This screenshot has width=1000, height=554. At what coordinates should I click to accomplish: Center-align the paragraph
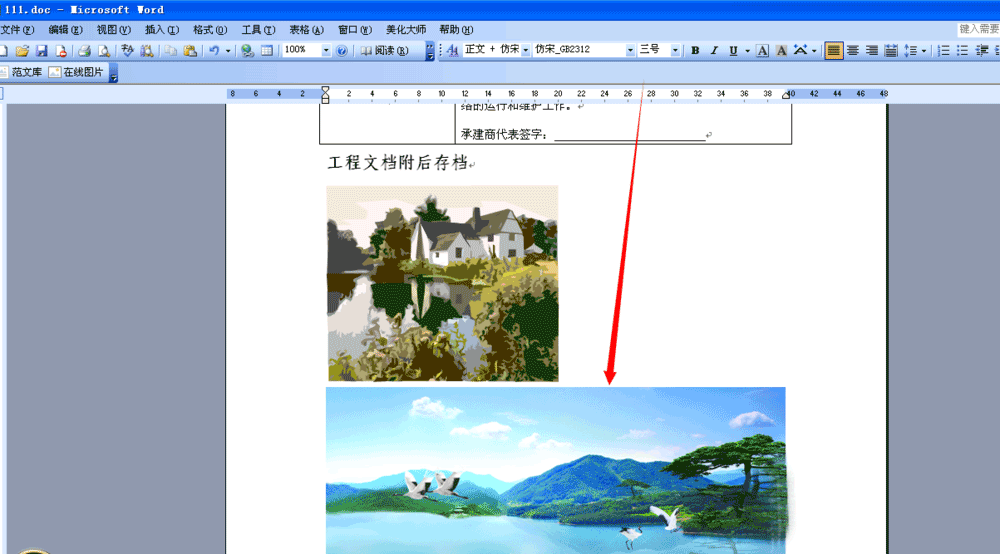[853, 50]
